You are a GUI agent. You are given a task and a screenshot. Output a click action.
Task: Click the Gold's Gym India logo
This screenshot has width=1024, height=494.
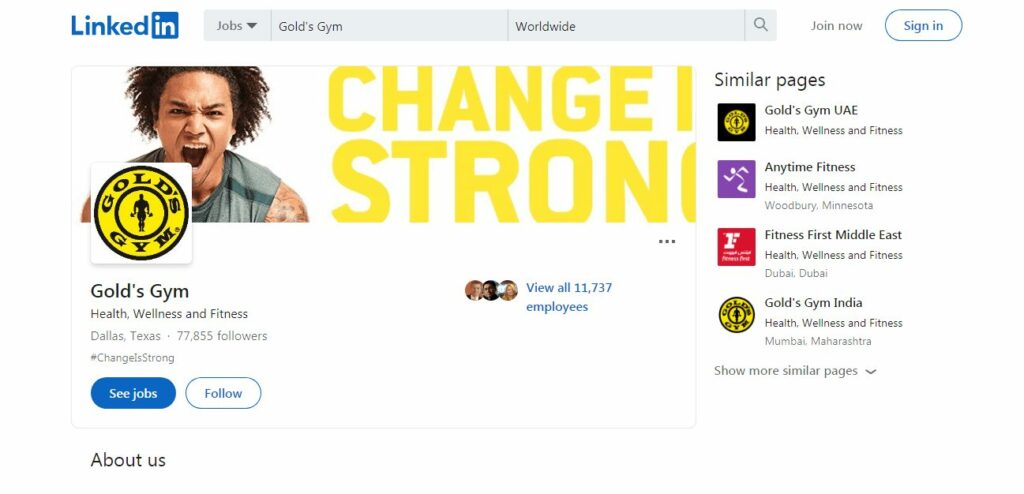coord(737,315)
